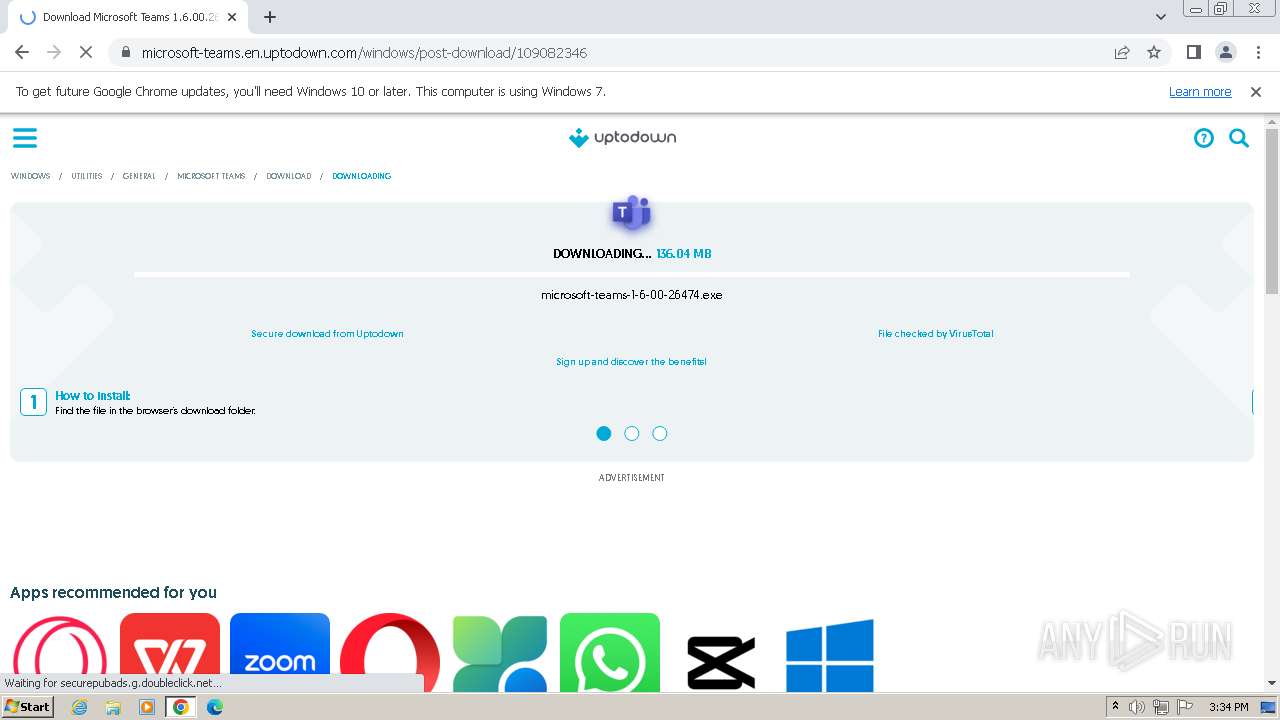
Task: Go to the UTILITIES breadcrumb
Action: click(87, 176)
